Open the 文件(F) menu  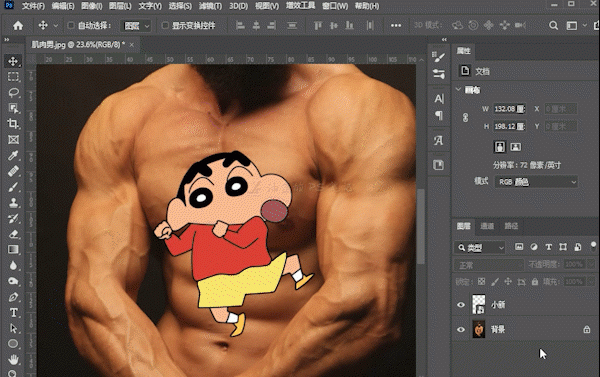(x=33, y=6)
